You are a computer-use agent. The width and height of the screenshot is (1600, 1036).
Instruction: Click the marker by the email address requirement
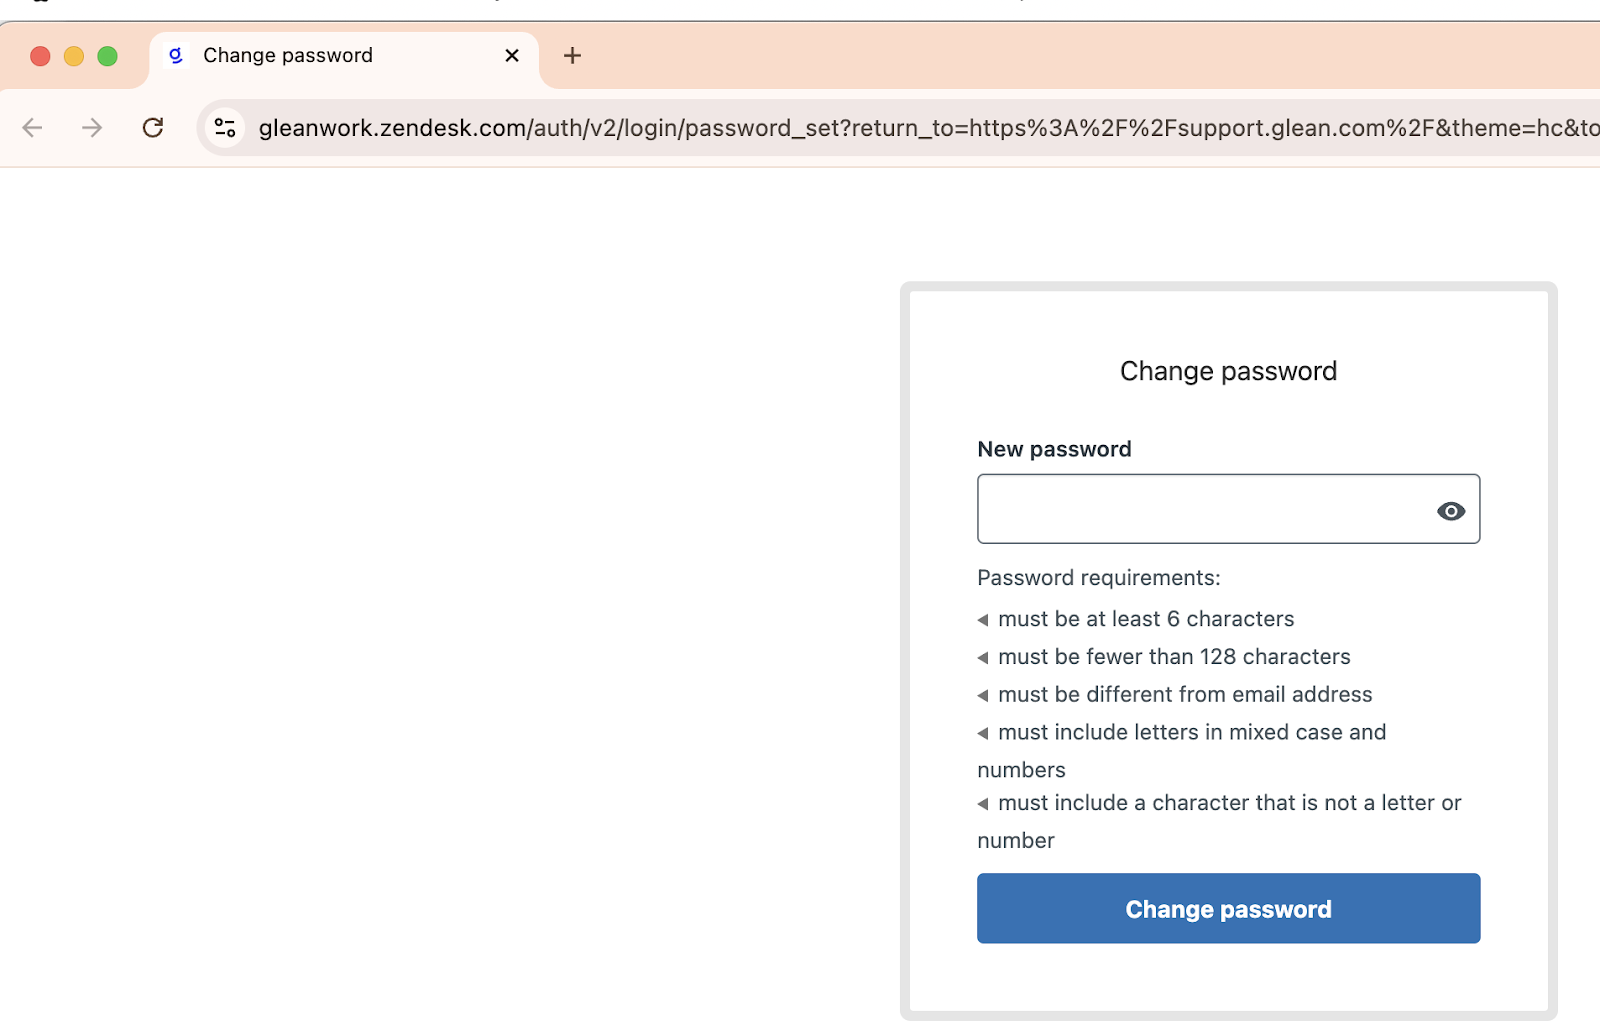click(x=982, y=695)
